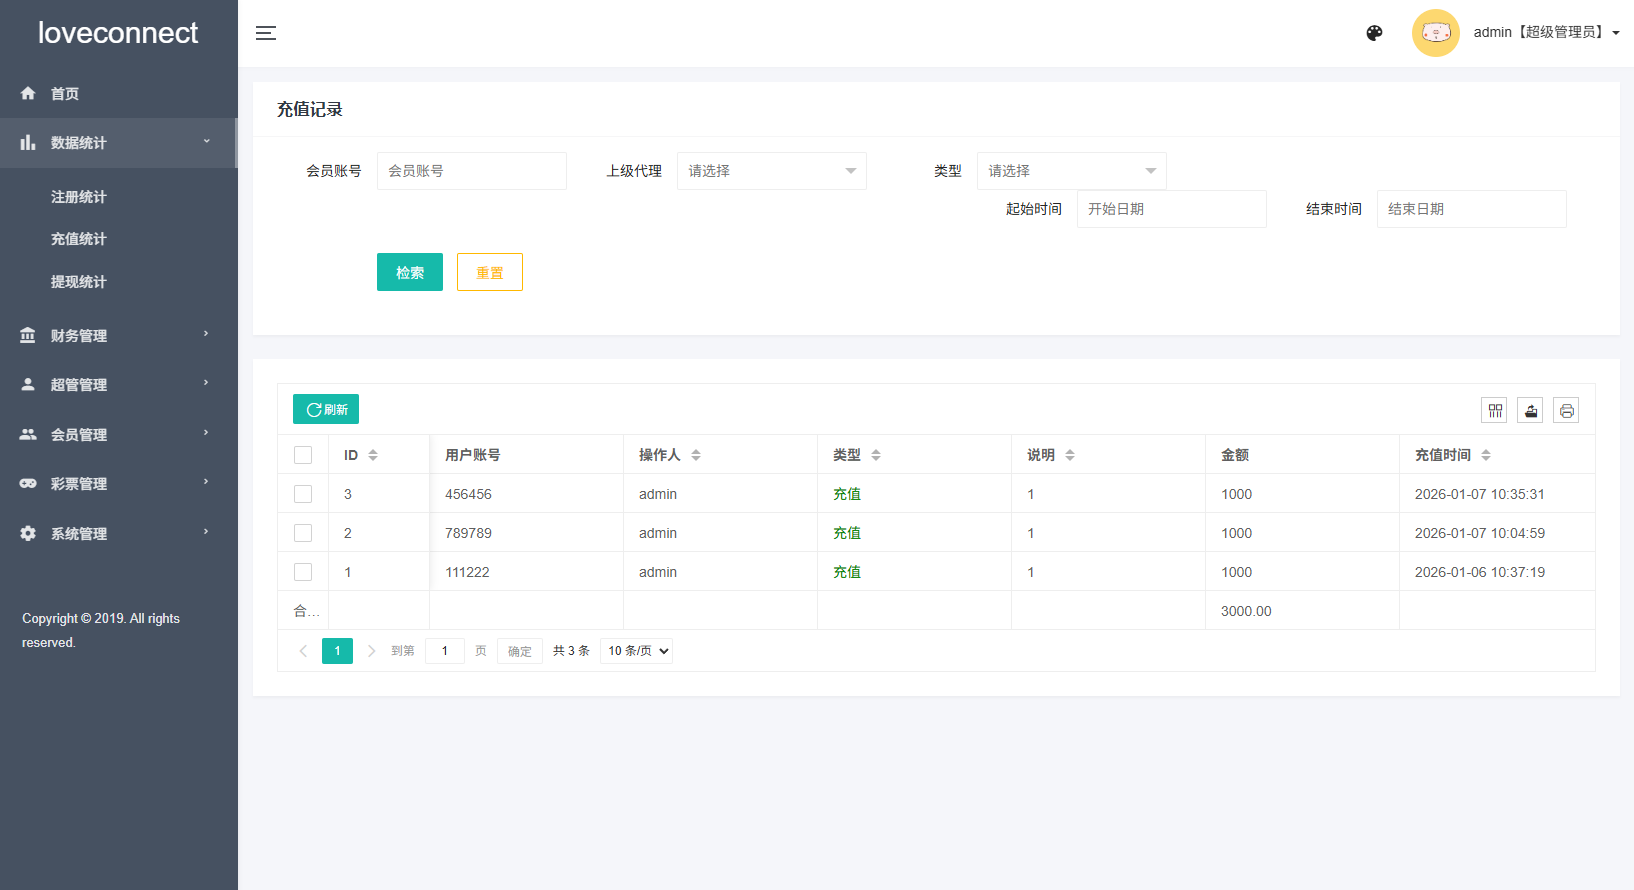This screenshot has height=890, width=1634.
Task: Open 充值统计 in the sidebar
Action: [x=79, y=239]
